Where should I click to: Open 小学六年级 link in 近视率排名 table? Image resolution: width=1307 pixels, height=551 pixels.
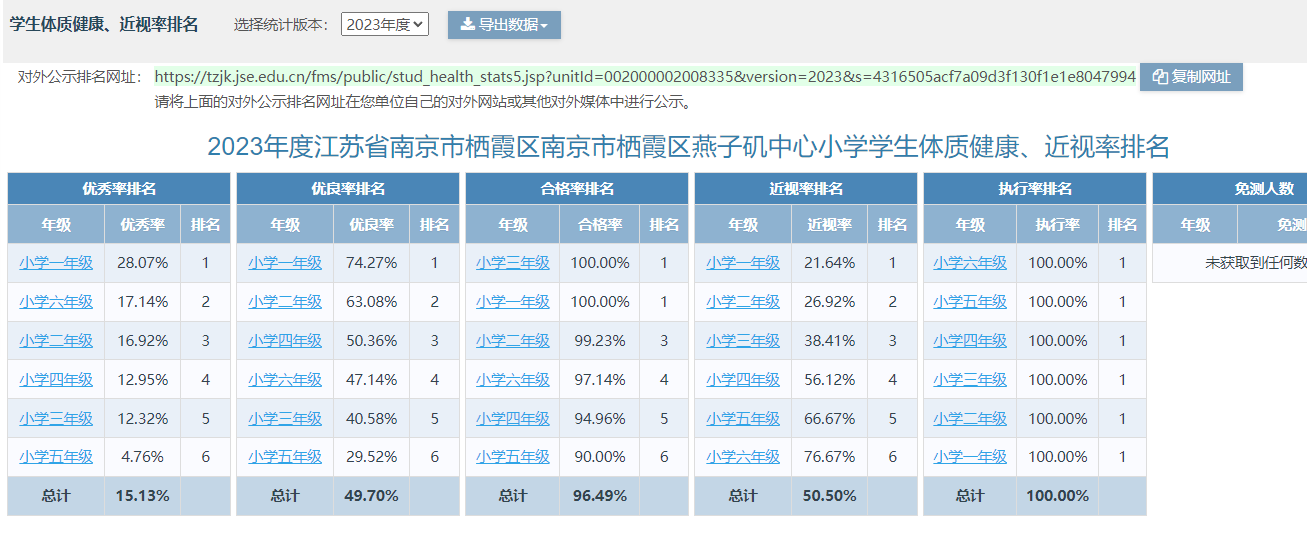click(x=743, y=457)
